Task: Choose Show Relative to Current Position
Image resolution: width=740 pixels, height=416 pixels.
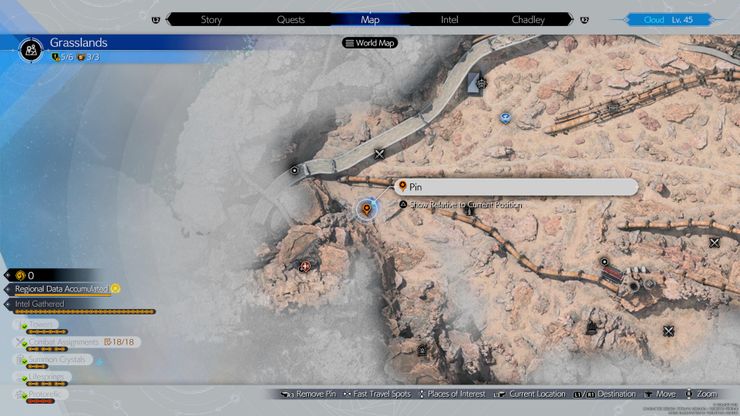Action: (465, 205)
